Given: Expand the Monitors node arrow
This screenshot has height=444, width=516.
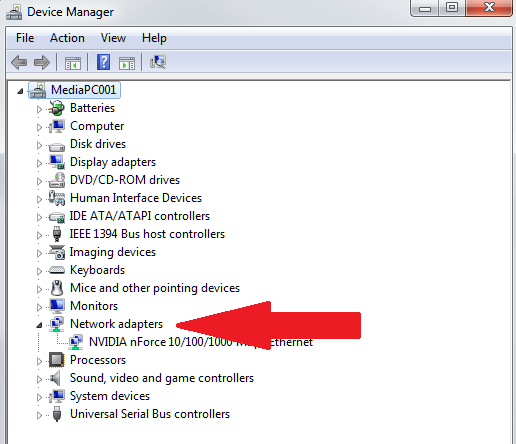Looking at the screenshot, I should 39,307.
